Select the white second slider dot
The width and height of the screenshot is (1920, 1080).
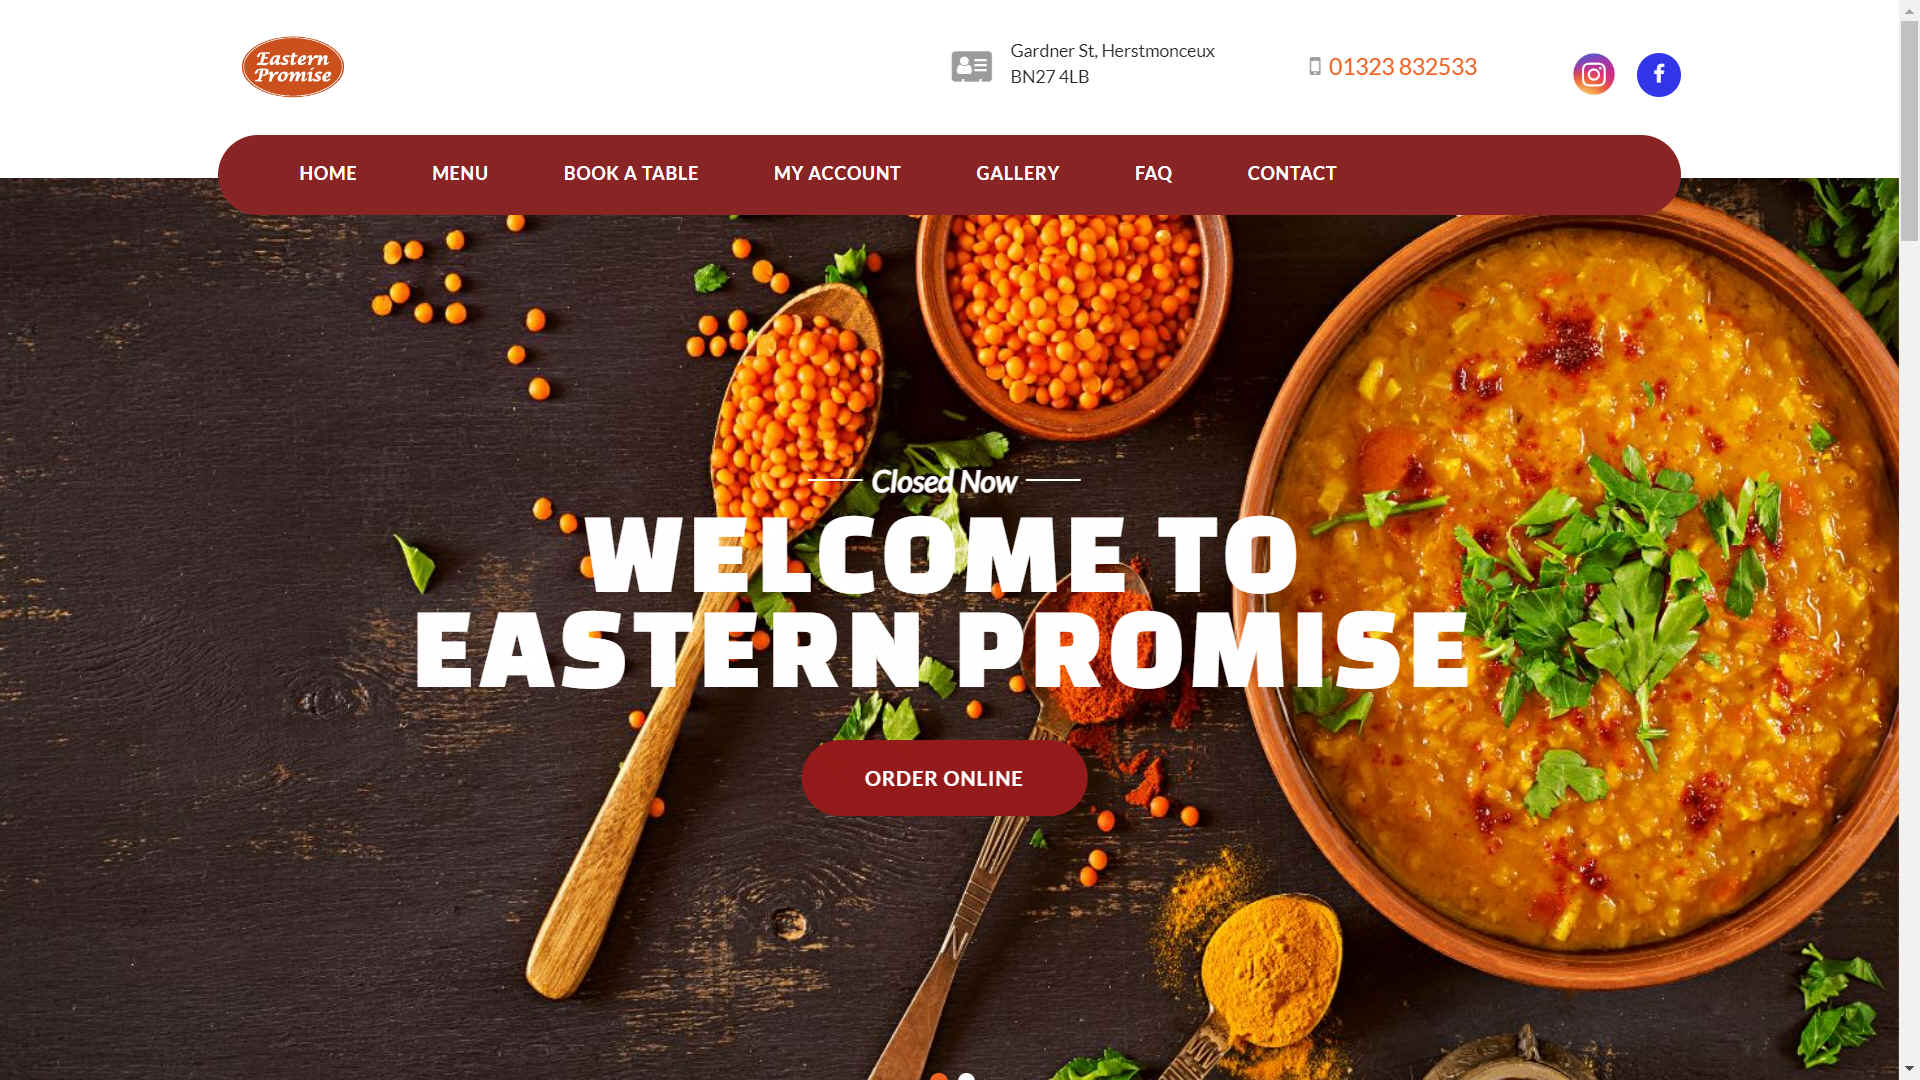coord(966,1077)
